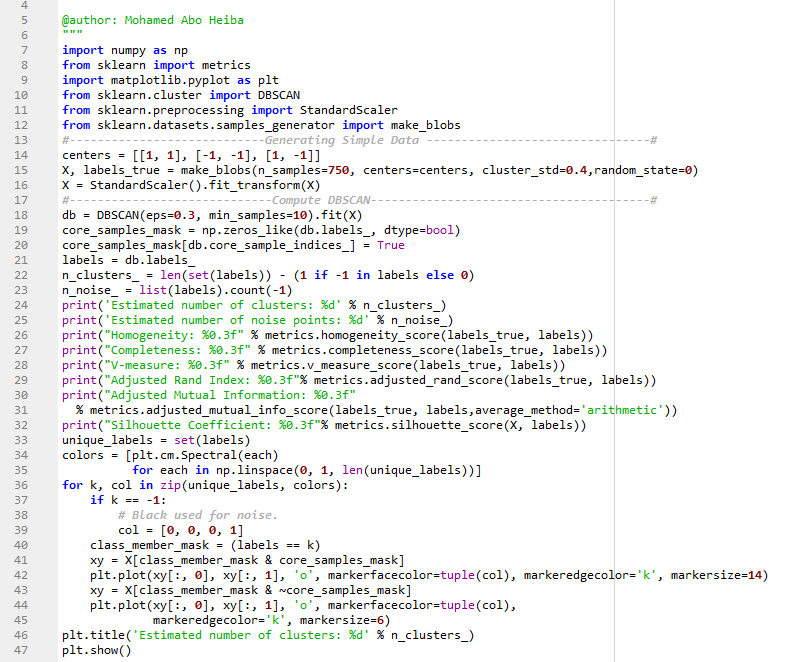The width and height of the screenshot is (798, 662).
Task: Click 'n_noise_' assignment on line 23
Action: 90,291
